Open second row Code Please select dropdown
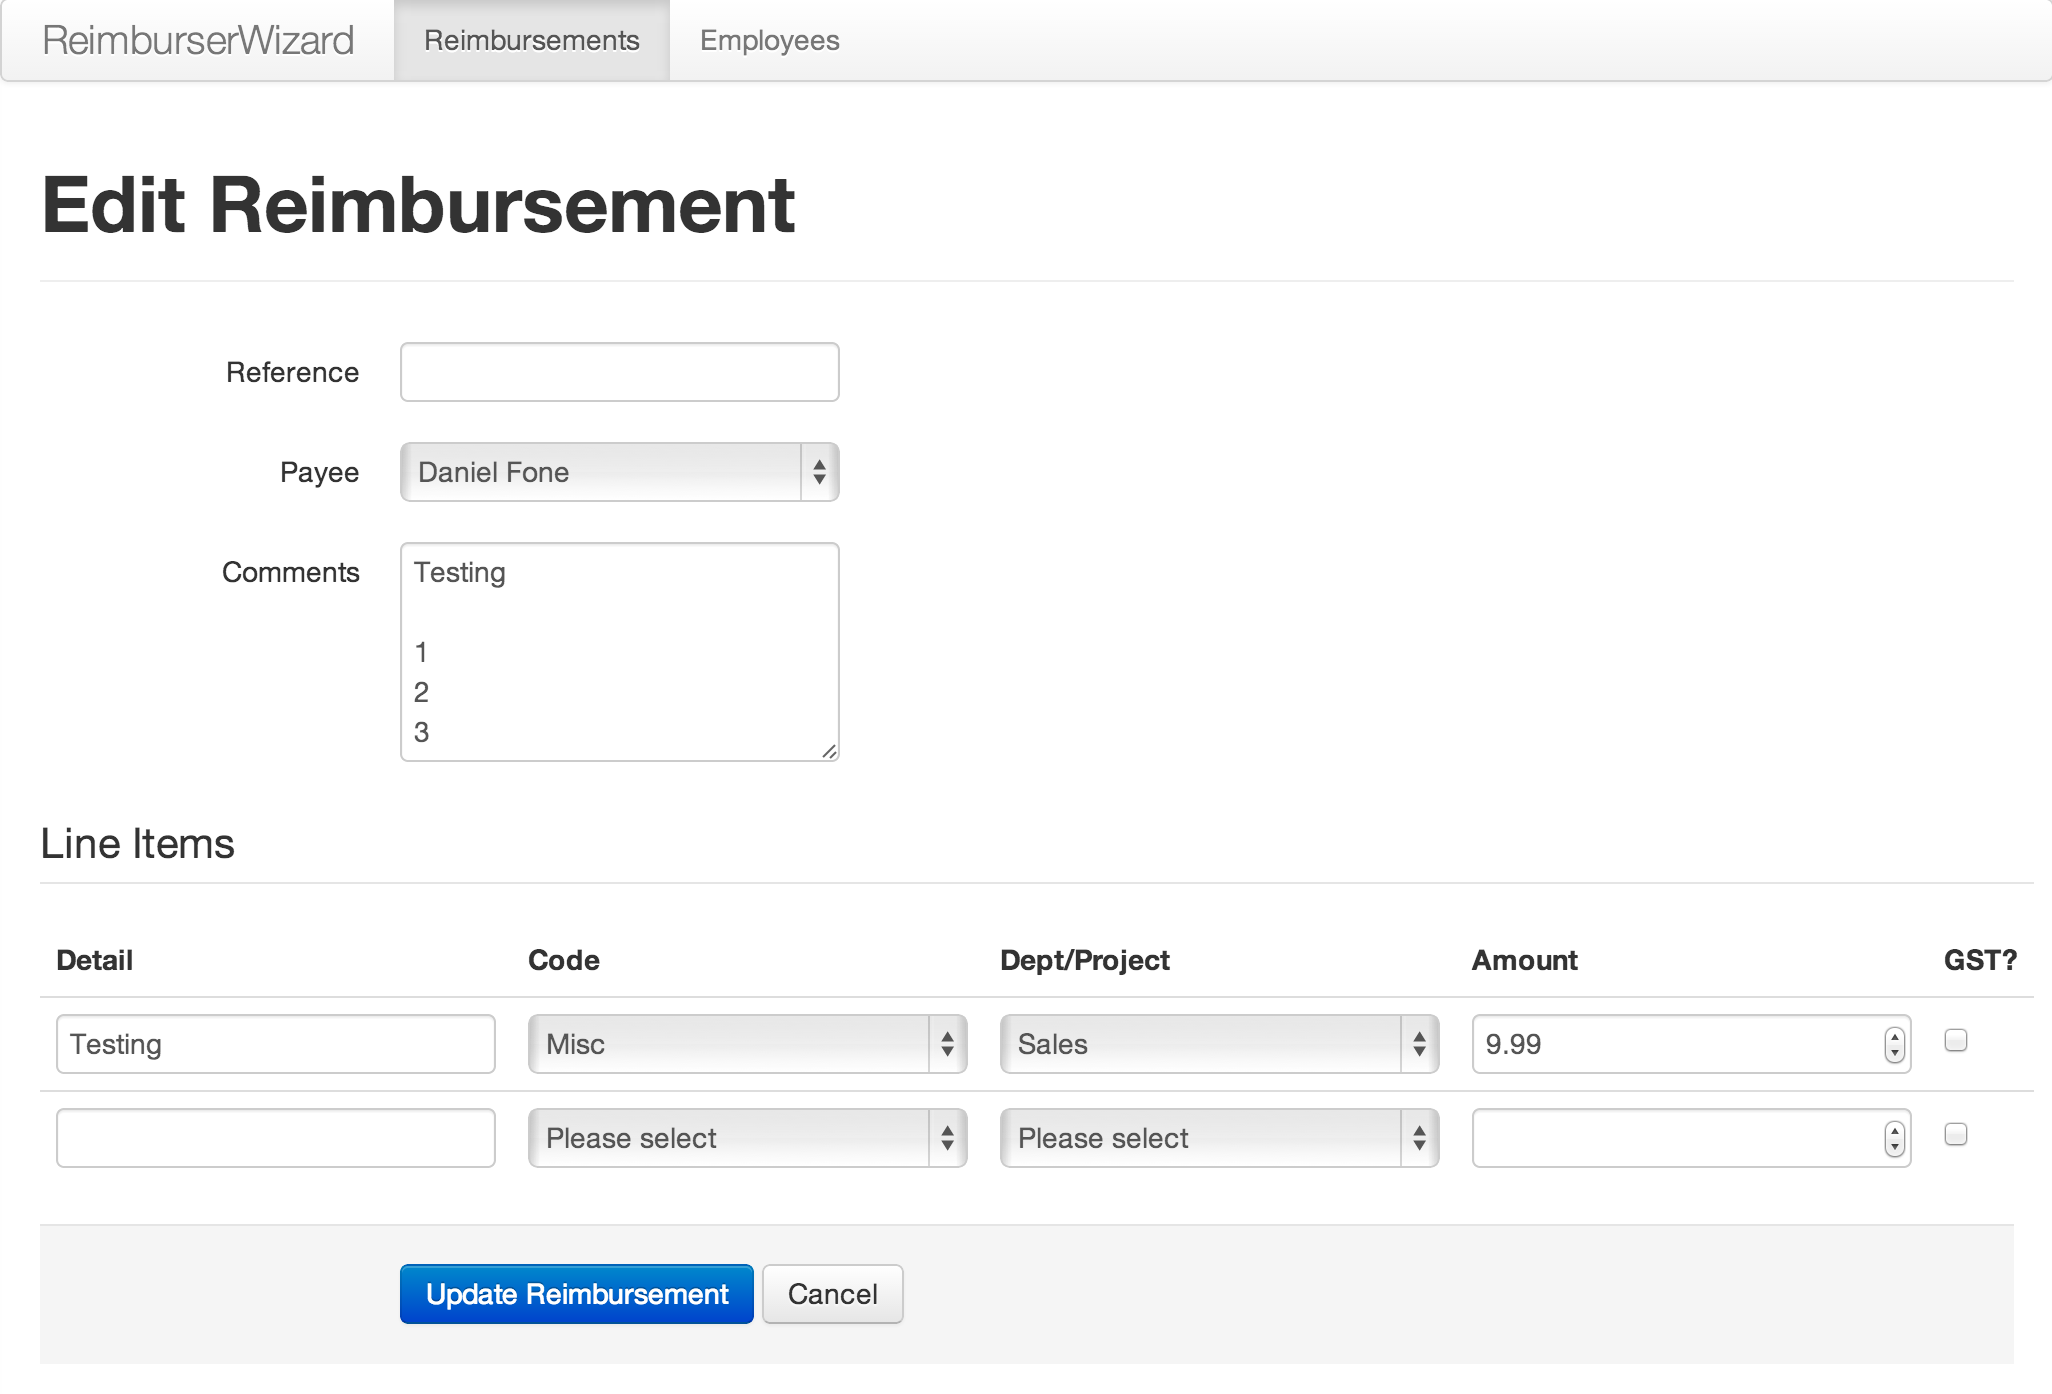2052x1394 pixels. pos(747,1138)
